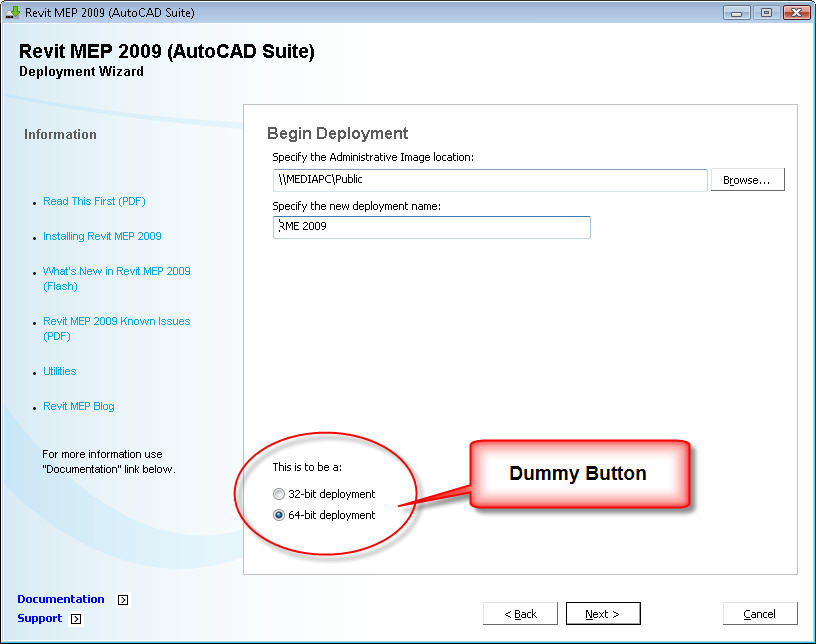
Task: Open Revit MEP 2009 Known Issues (PDF)
Action: (117, 329)
